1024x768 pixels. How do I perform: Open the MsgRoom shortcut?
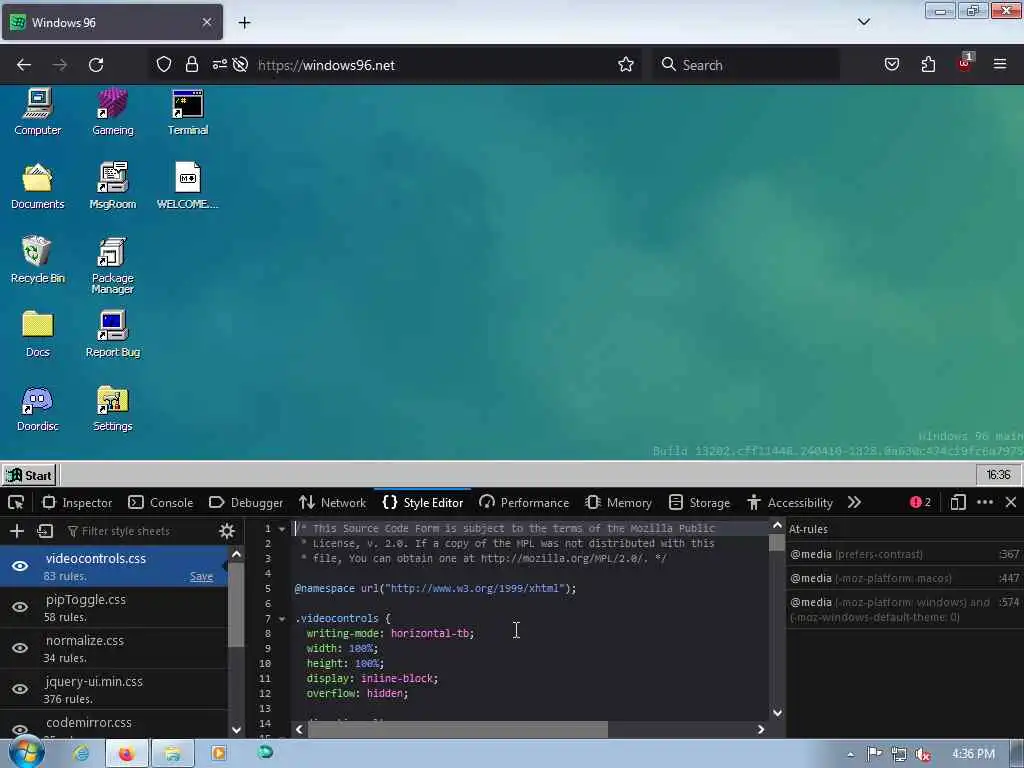pyautogui.click(x=112, y=185)
